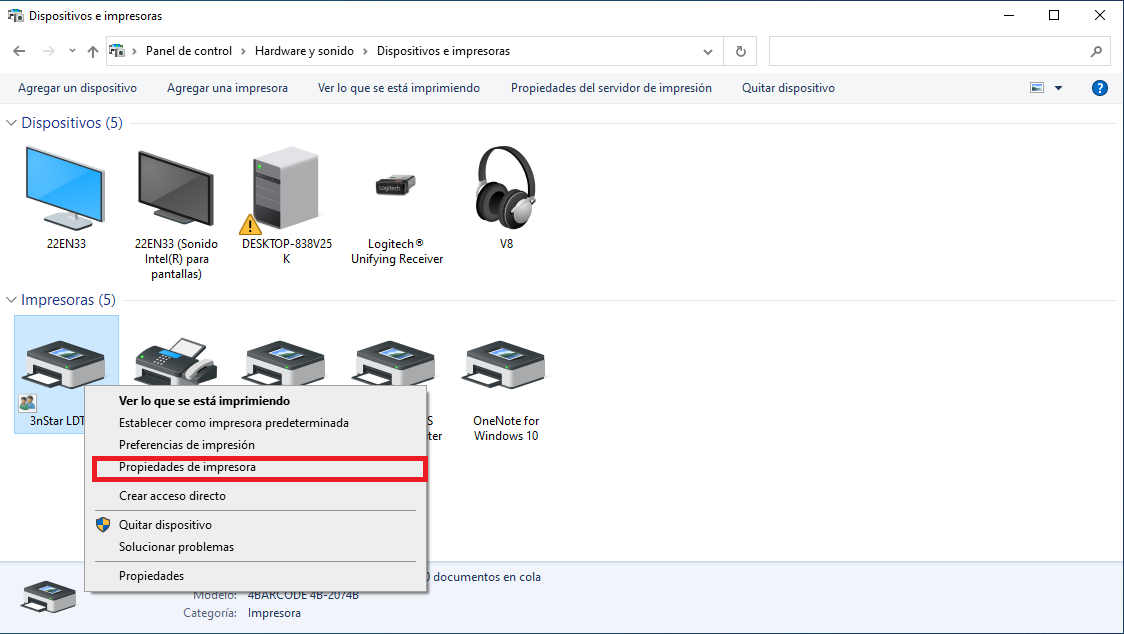Viewport: 1124px width, 634px height.
Task: Select the 22EN33 monitor device icon
Action: tap(65, 188)
